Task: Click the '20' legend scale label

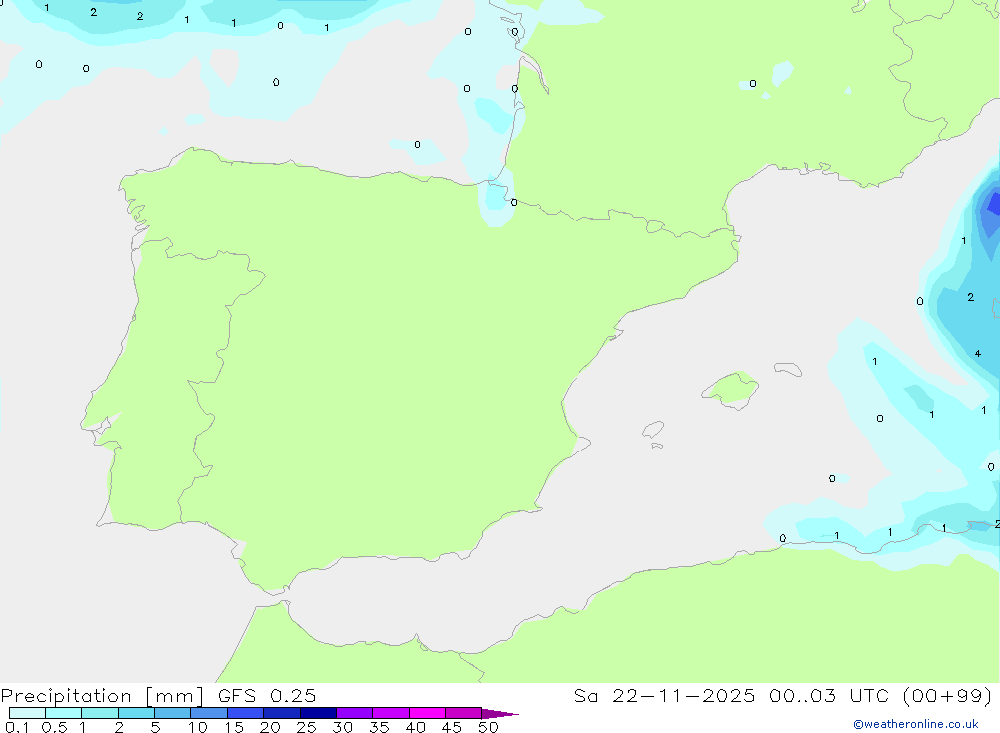Action: coord(270,727)
